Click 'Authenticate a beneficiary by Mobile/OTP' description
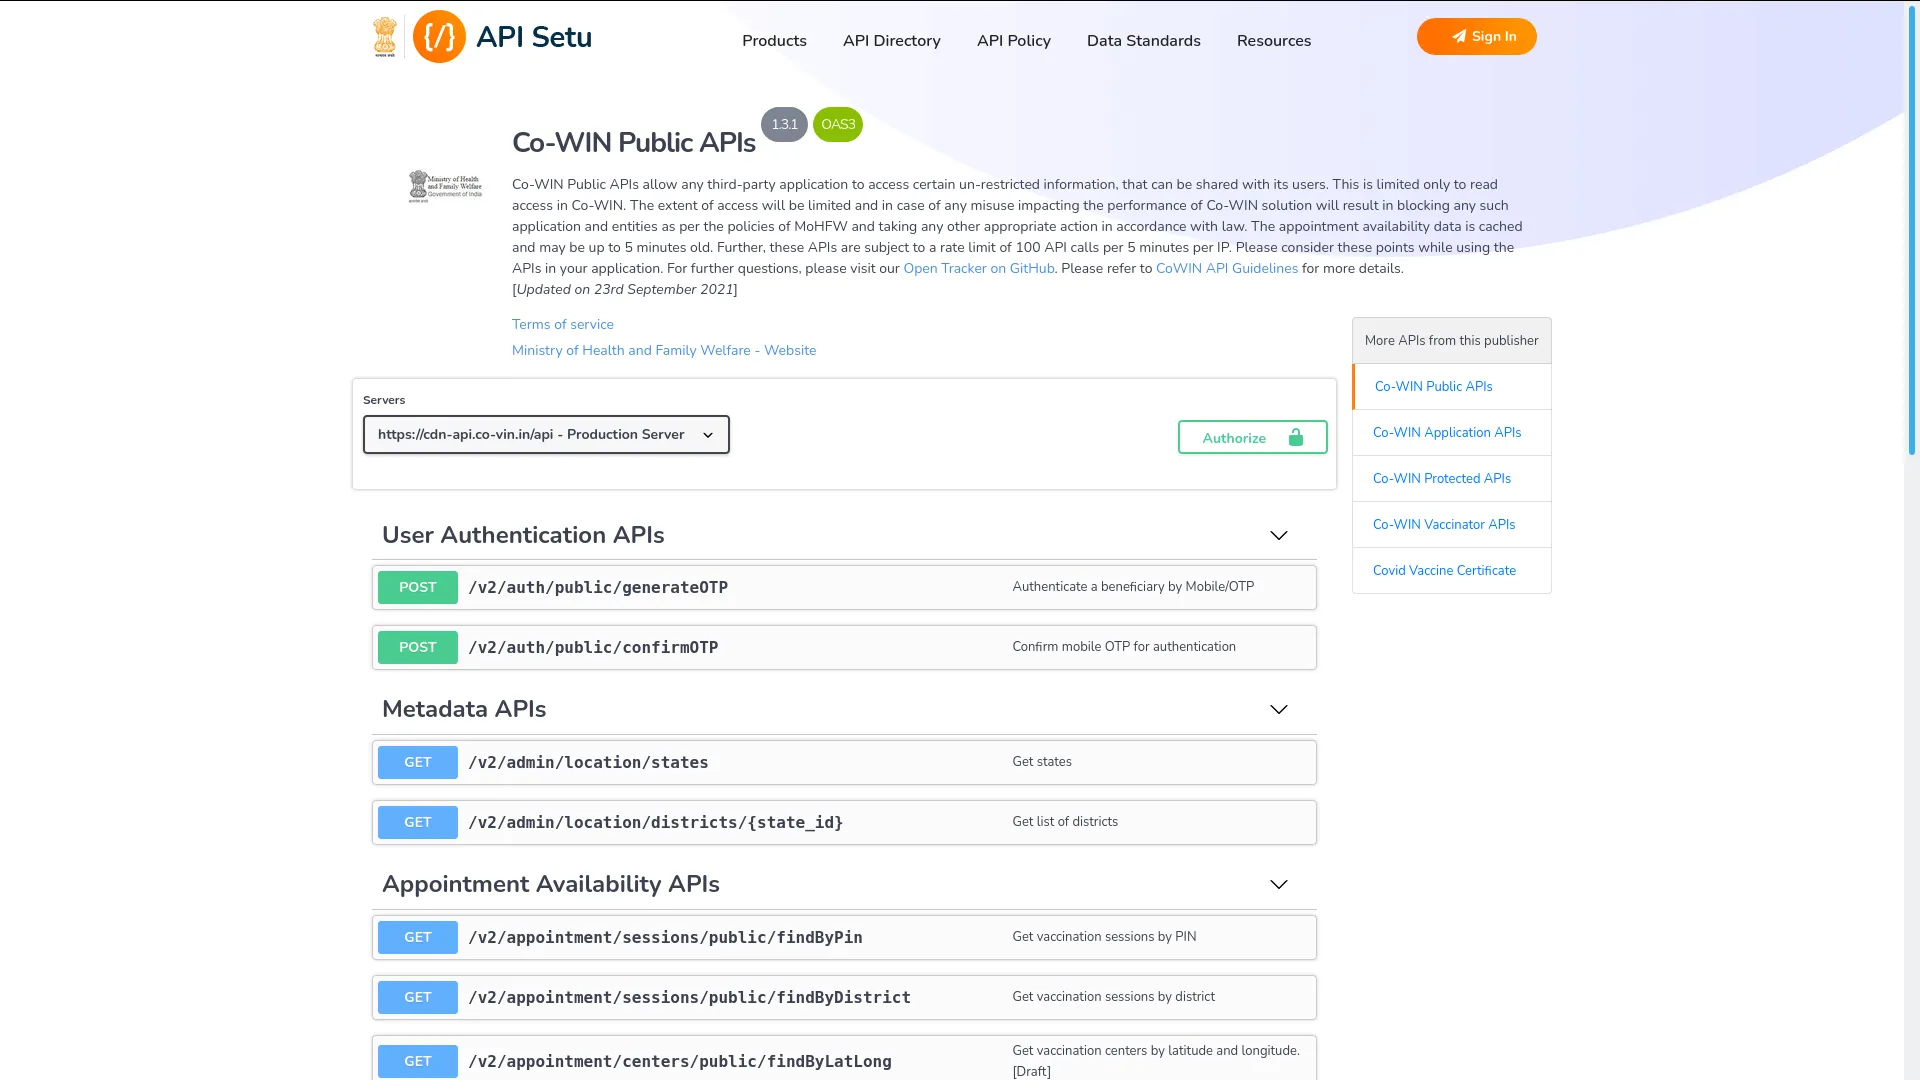This screenshot has height=1080, width=1920. (x=1133, y=587)
